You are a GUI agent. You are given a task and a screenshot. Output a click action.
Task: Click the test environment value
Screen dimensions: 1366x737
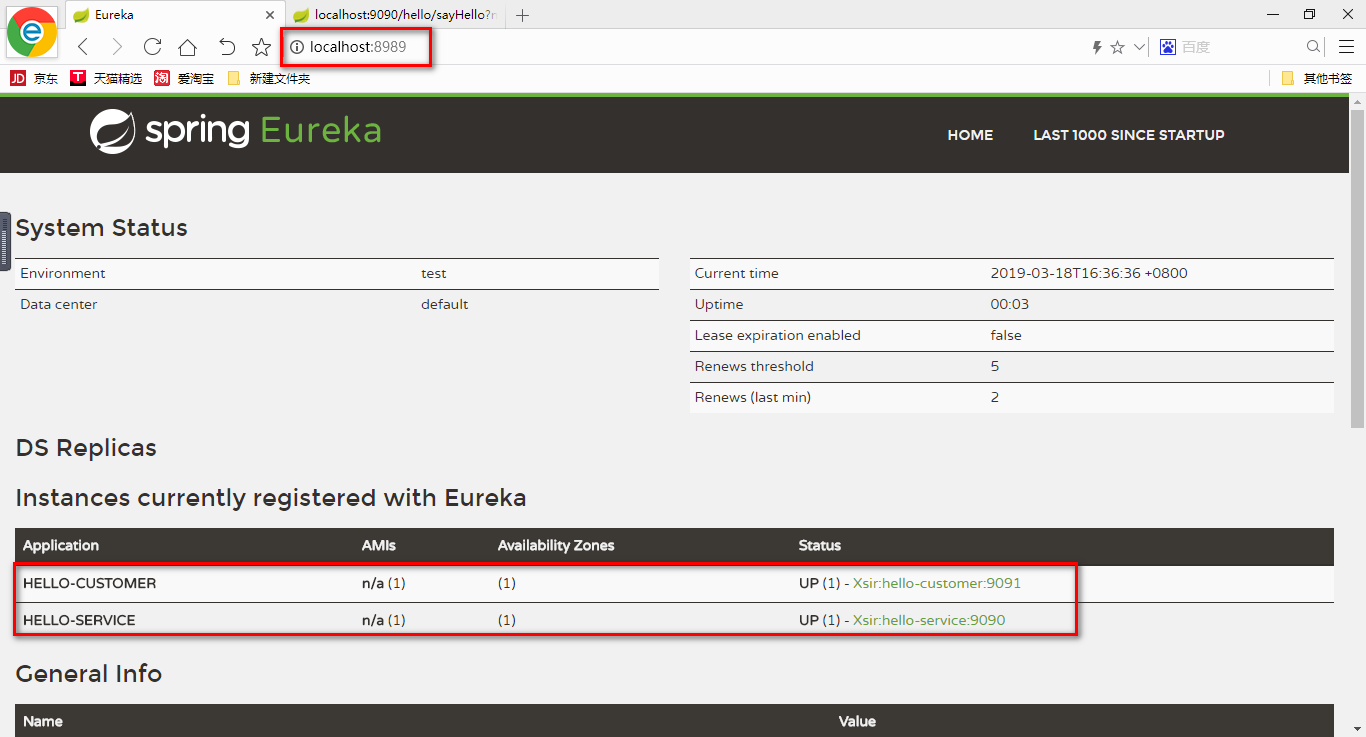[x=434, y=273]
